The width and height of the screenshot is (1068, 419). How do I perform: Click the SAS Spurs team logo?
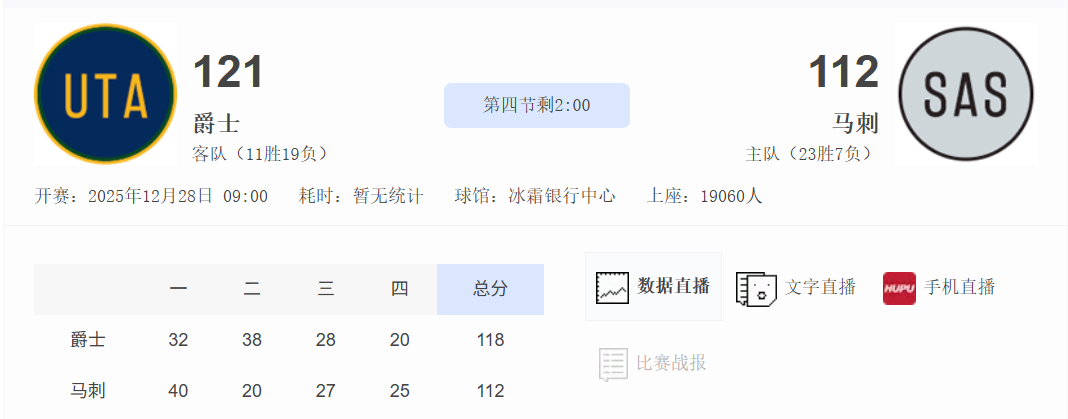(x=966, y=93)
